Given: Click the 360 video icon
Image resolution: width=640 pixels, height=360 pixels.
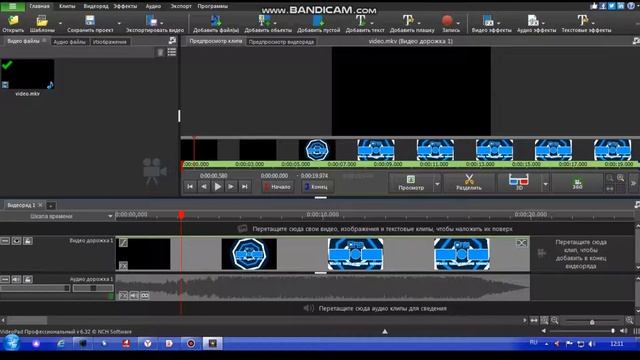Looking at the screenshot, I should point(577,182).
